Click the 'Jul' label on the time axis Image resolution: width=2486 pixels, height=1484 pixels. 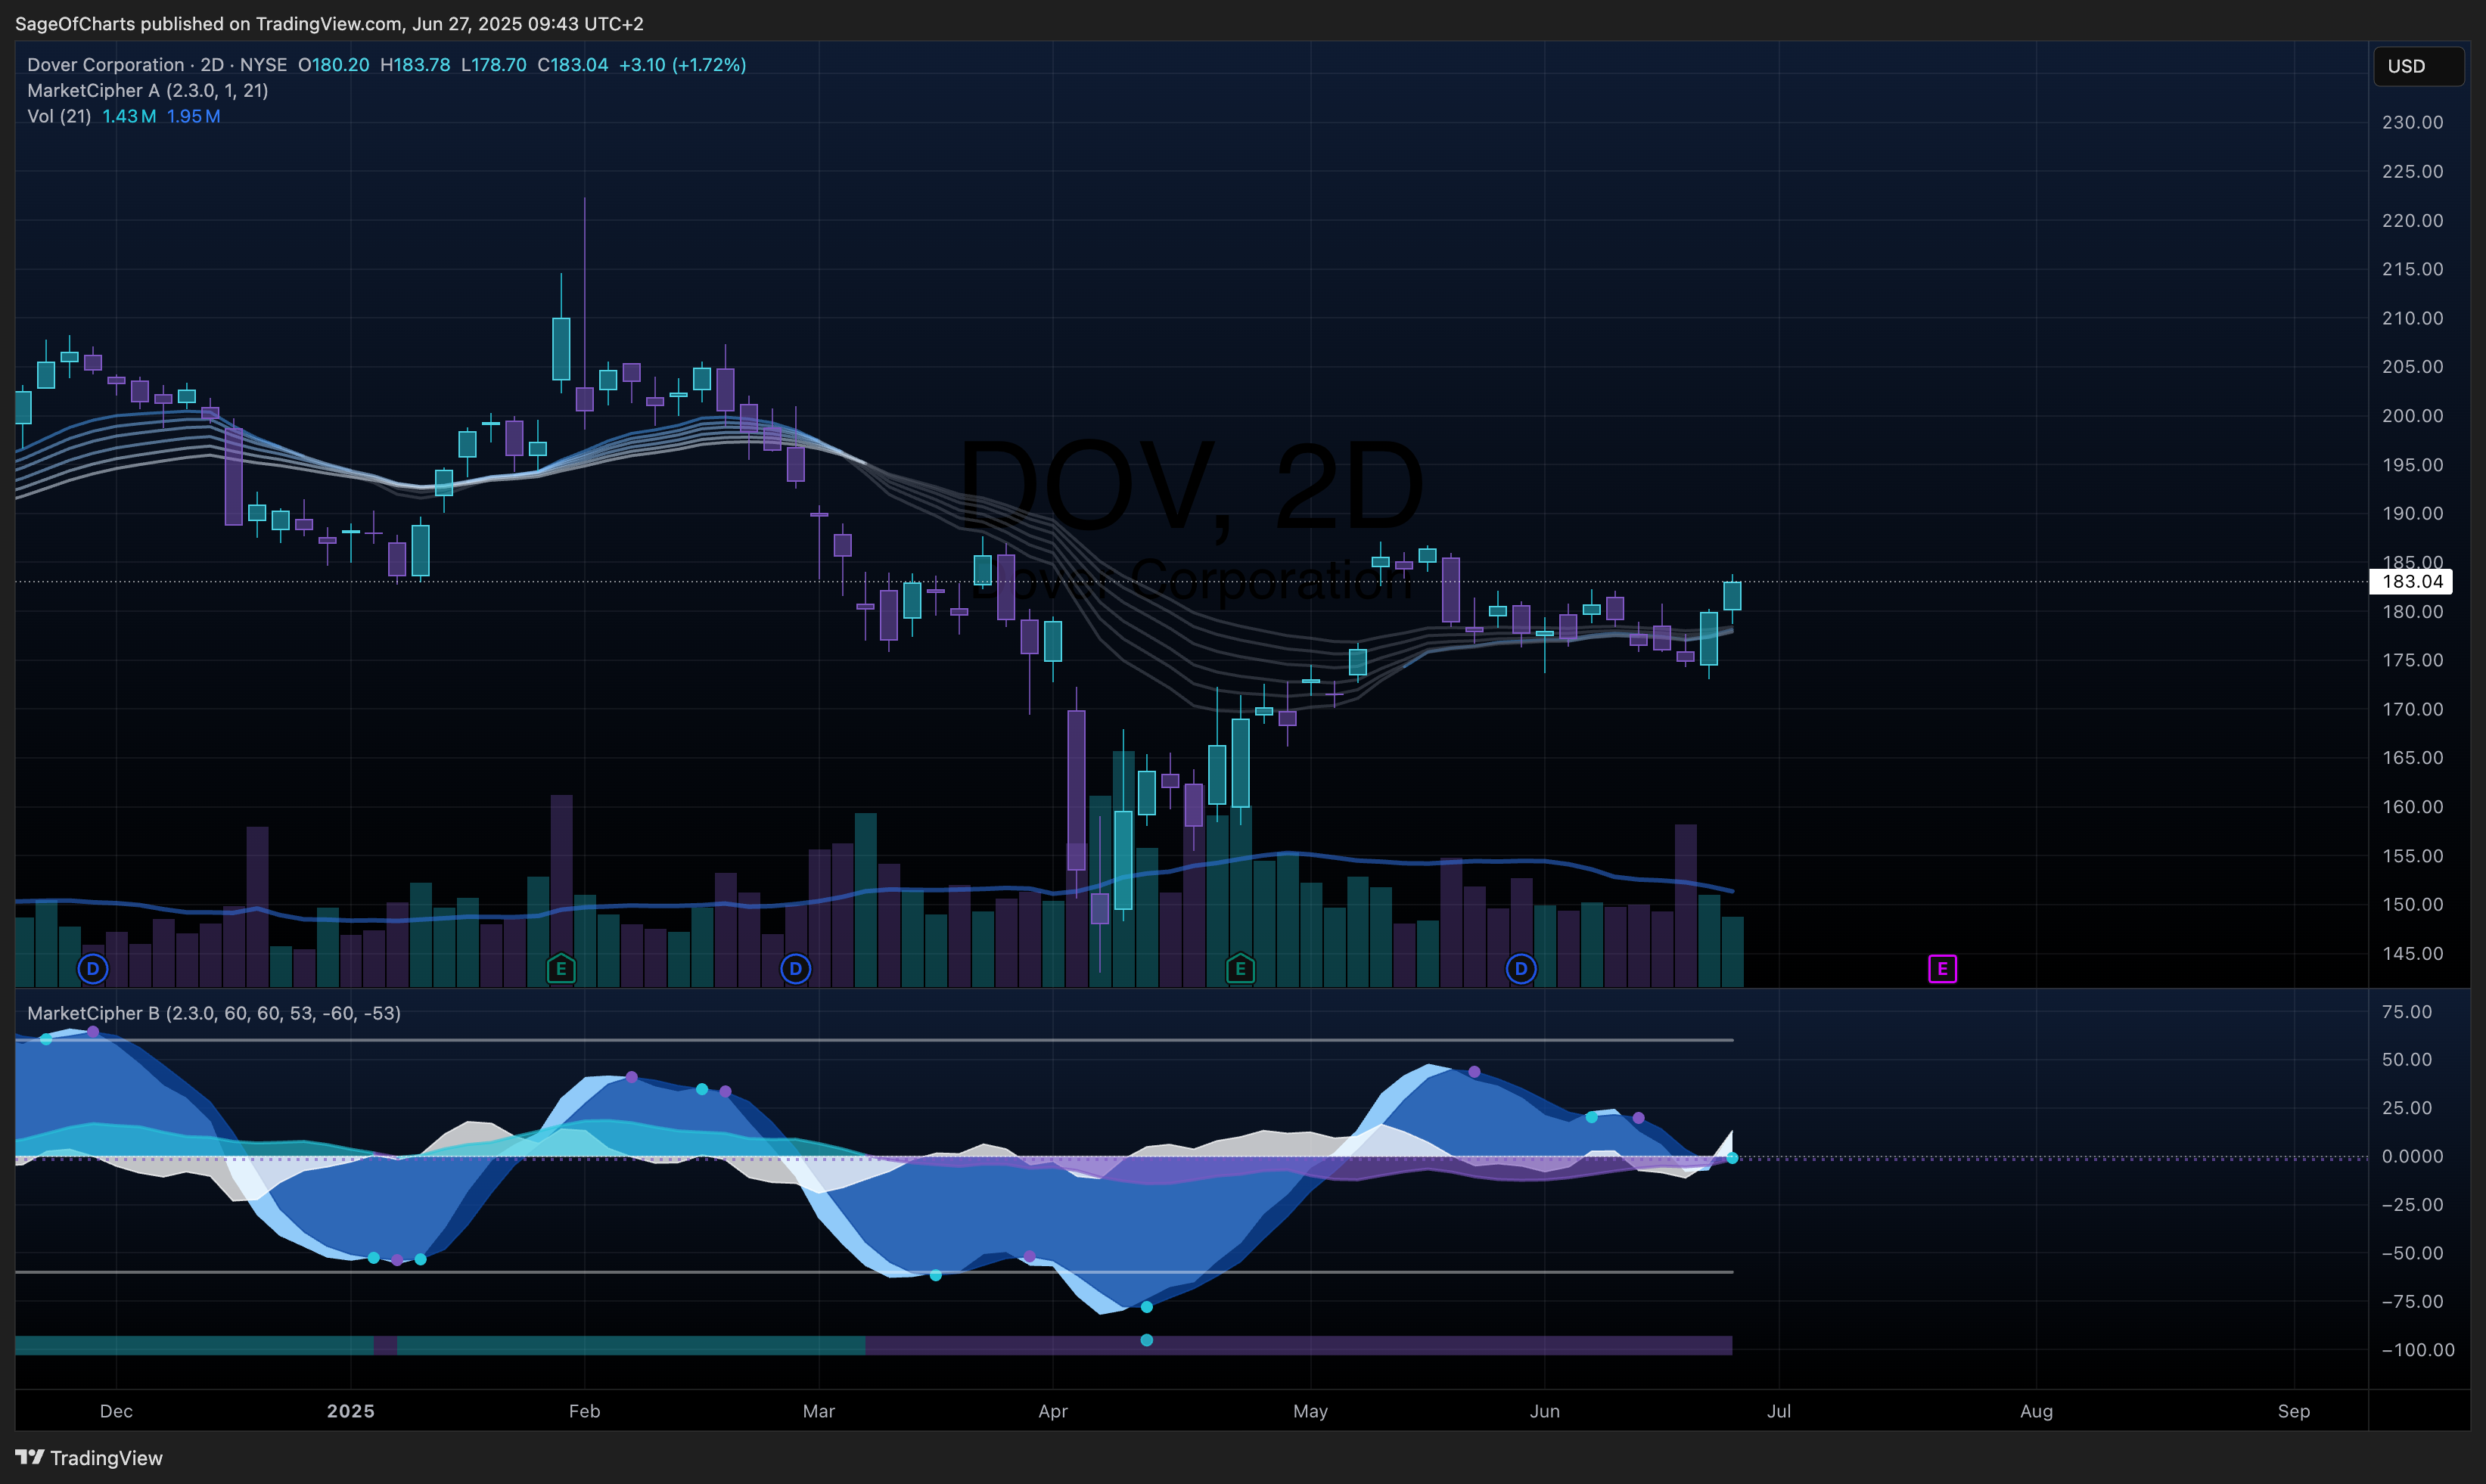(x=1778, y=1411)
